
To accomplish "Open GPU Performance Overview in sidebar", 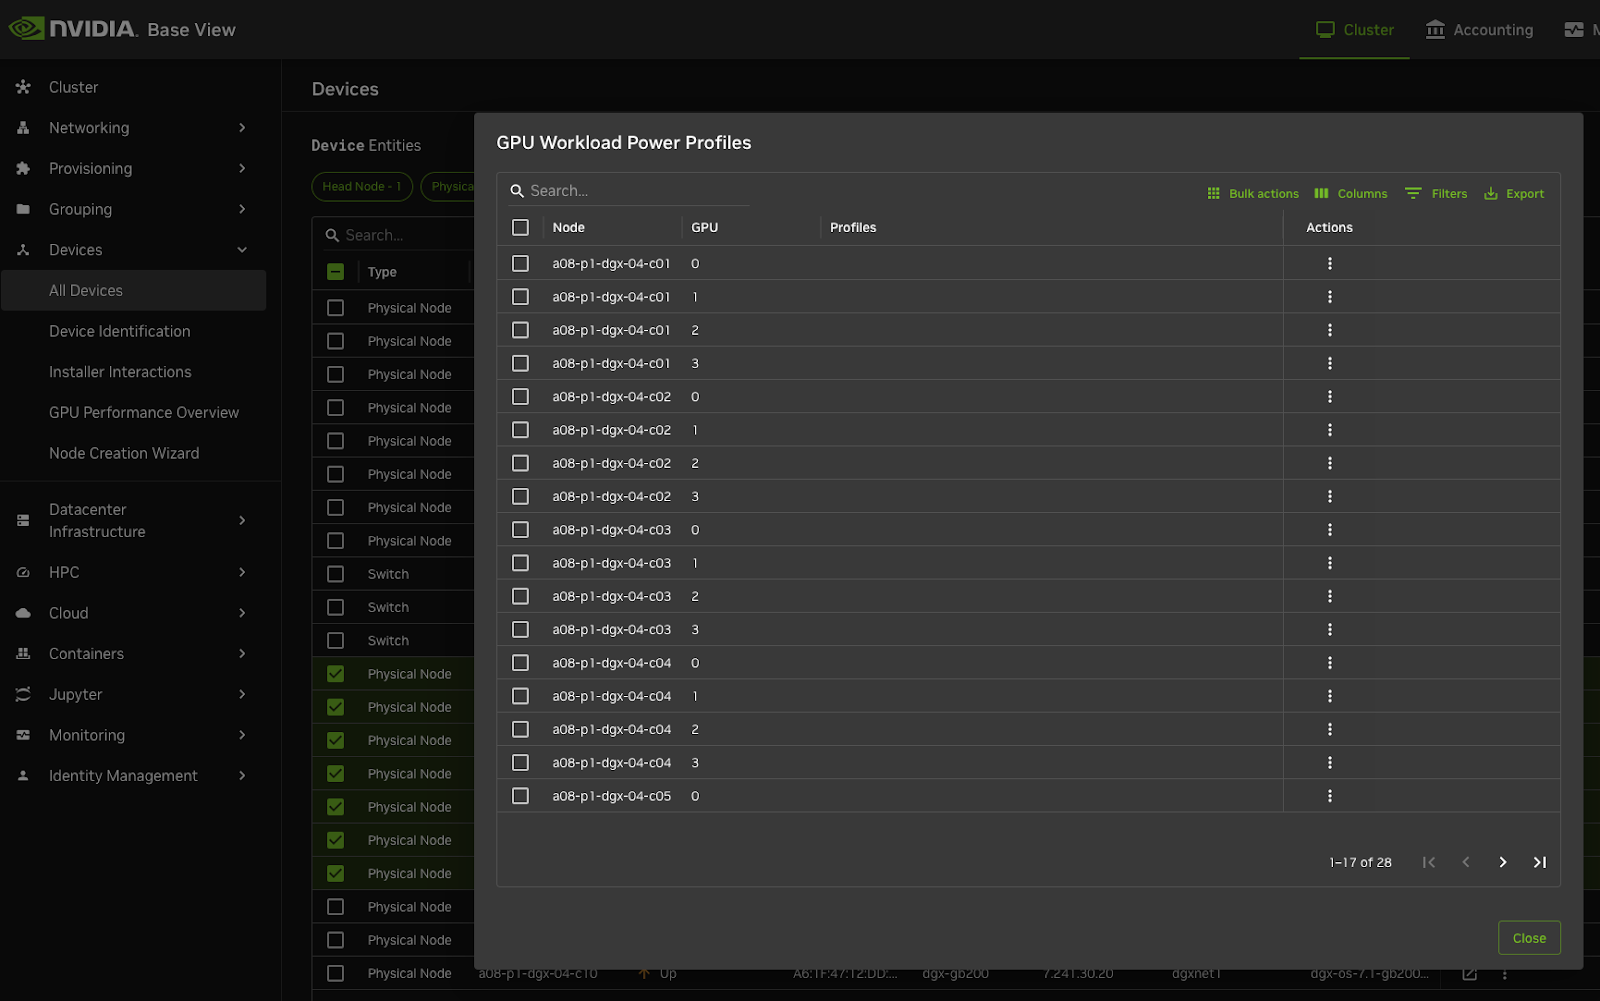I will click(144, 412).
